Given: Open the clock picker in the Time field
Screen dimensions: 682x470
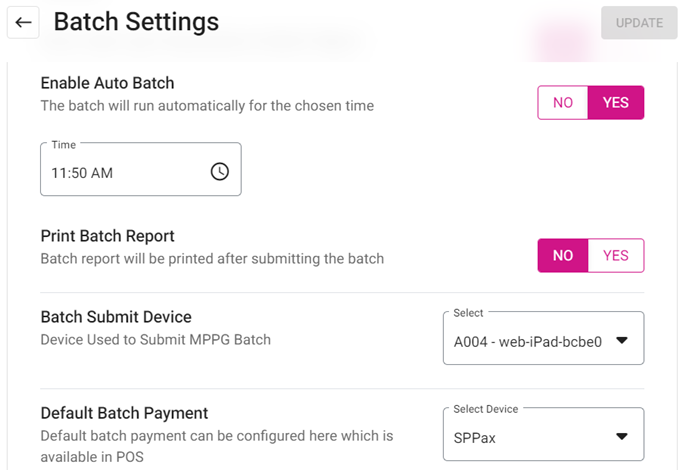Looking at the screenshot, I should click(x=220, y=172).
